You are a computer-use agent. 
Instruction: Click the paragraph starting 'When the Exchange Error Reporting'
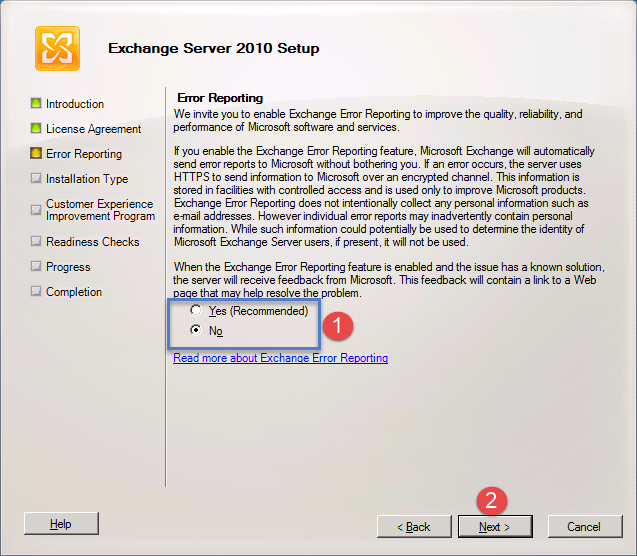click(x=389, y=280)
